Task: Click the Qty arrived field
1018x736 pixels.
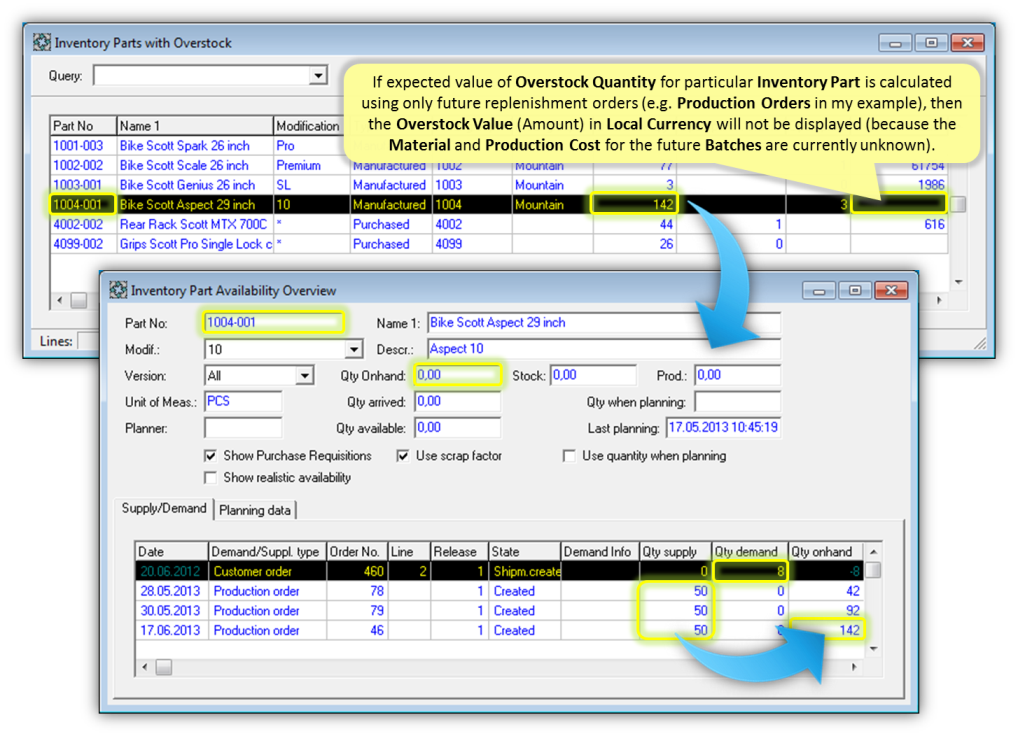Action: 458,402
